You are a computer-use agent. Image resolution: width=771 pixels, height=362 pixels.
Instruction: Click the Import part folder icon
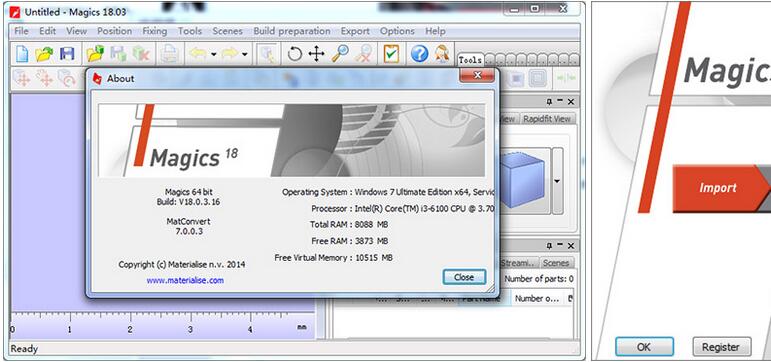pos(95,54)
